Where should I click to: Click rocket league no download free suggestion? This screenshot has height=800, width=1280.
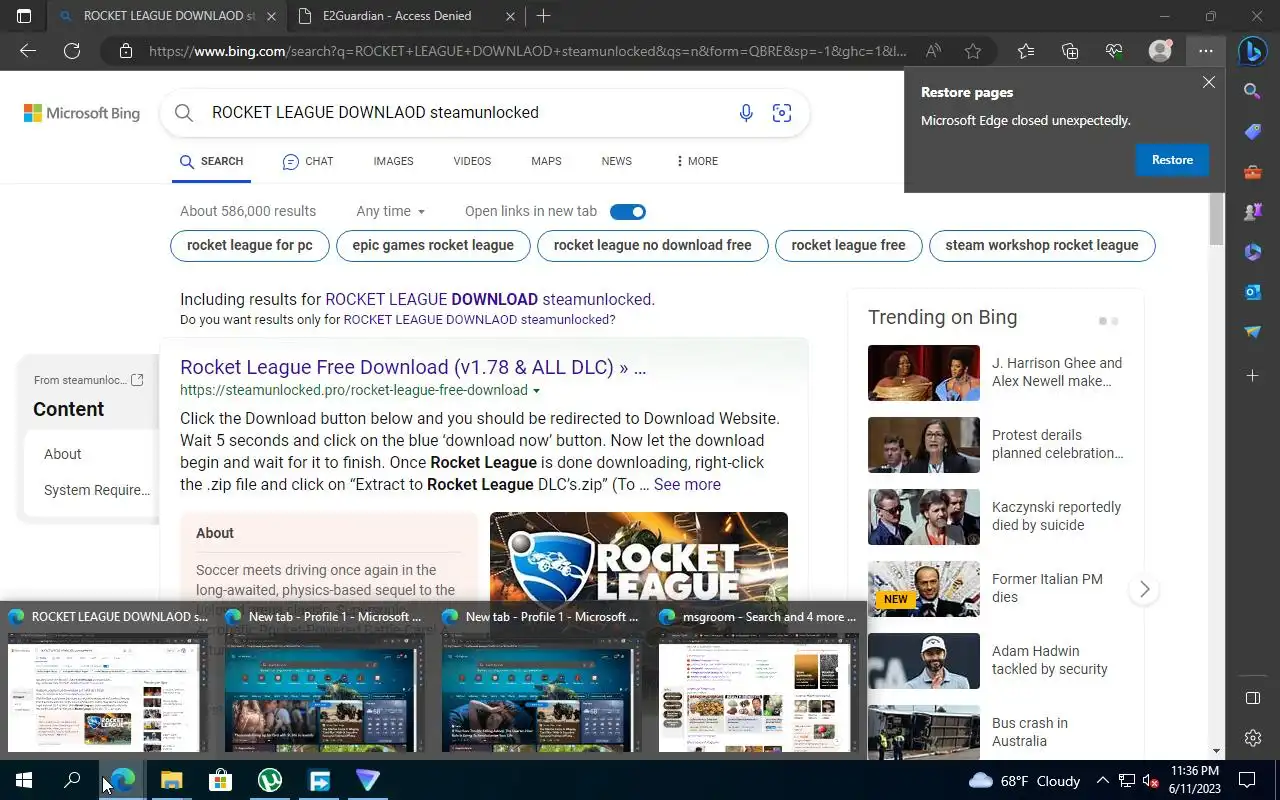tap(653, 245)
